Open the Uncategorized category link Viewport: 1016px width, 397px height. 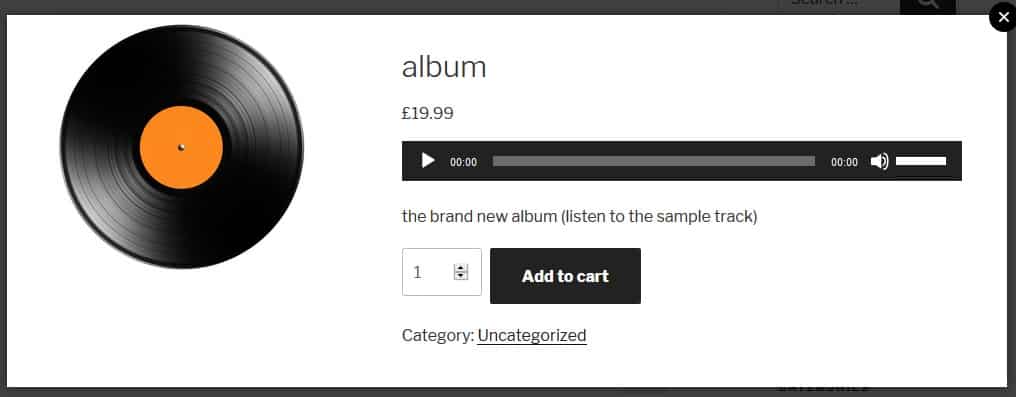[532, 335]
